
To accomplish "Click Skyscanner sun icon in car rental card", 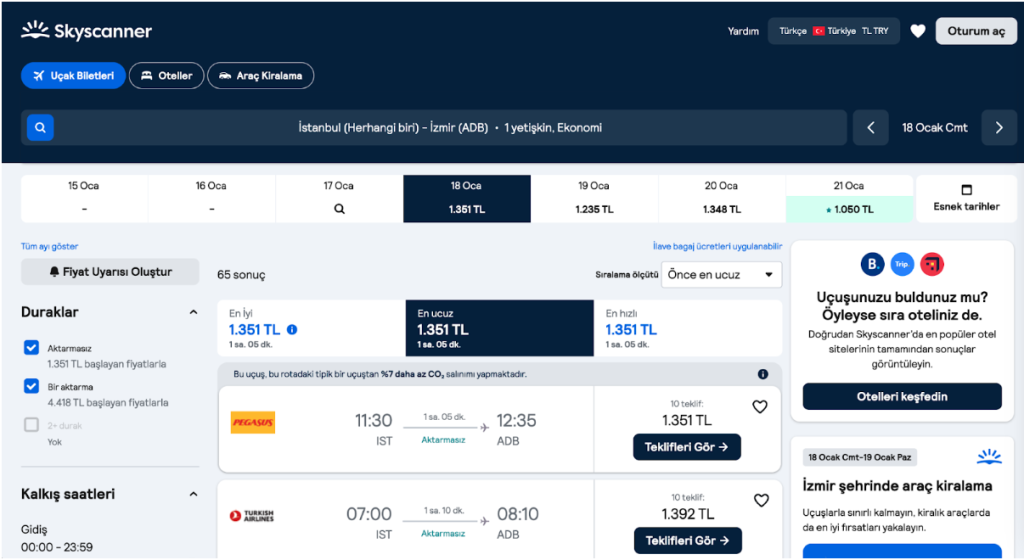I will coord(989,456).
